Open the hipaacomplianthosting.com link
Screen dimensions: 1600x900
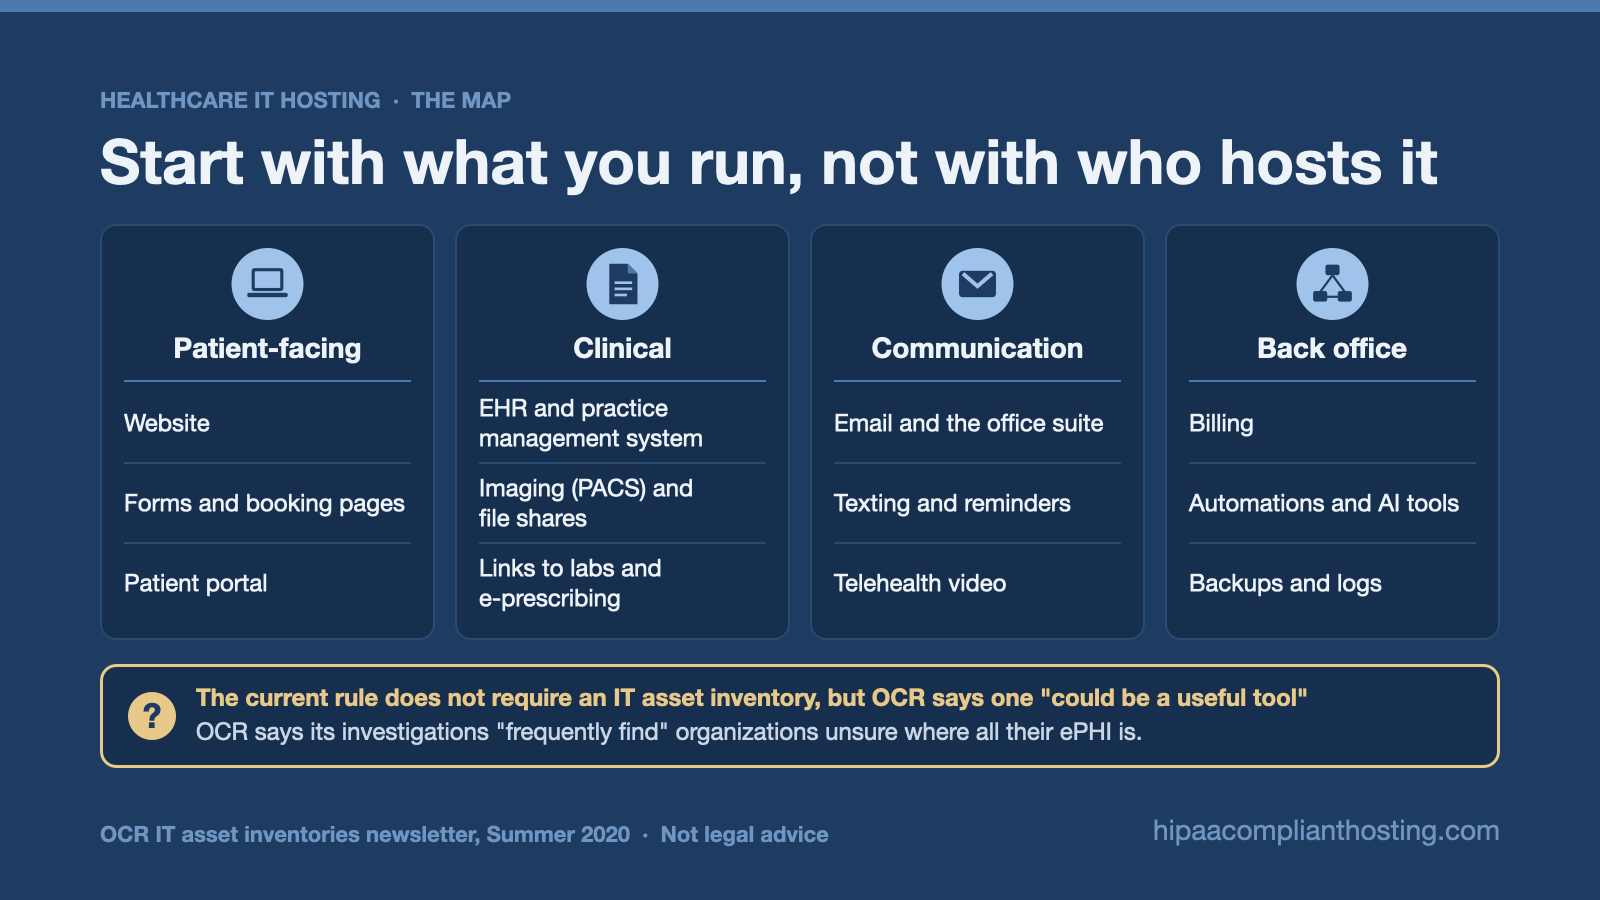1326,830
